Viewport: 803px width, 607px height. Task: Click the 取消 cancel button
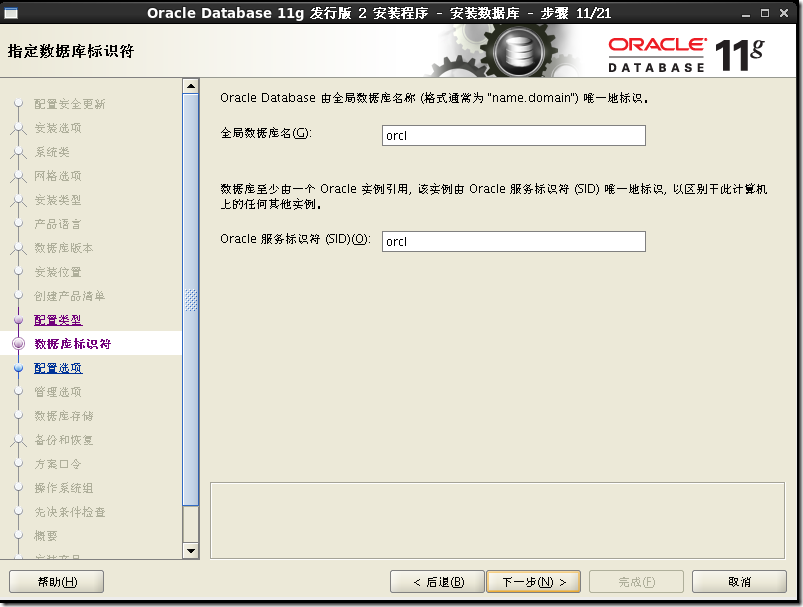click(x=739, y=581)
